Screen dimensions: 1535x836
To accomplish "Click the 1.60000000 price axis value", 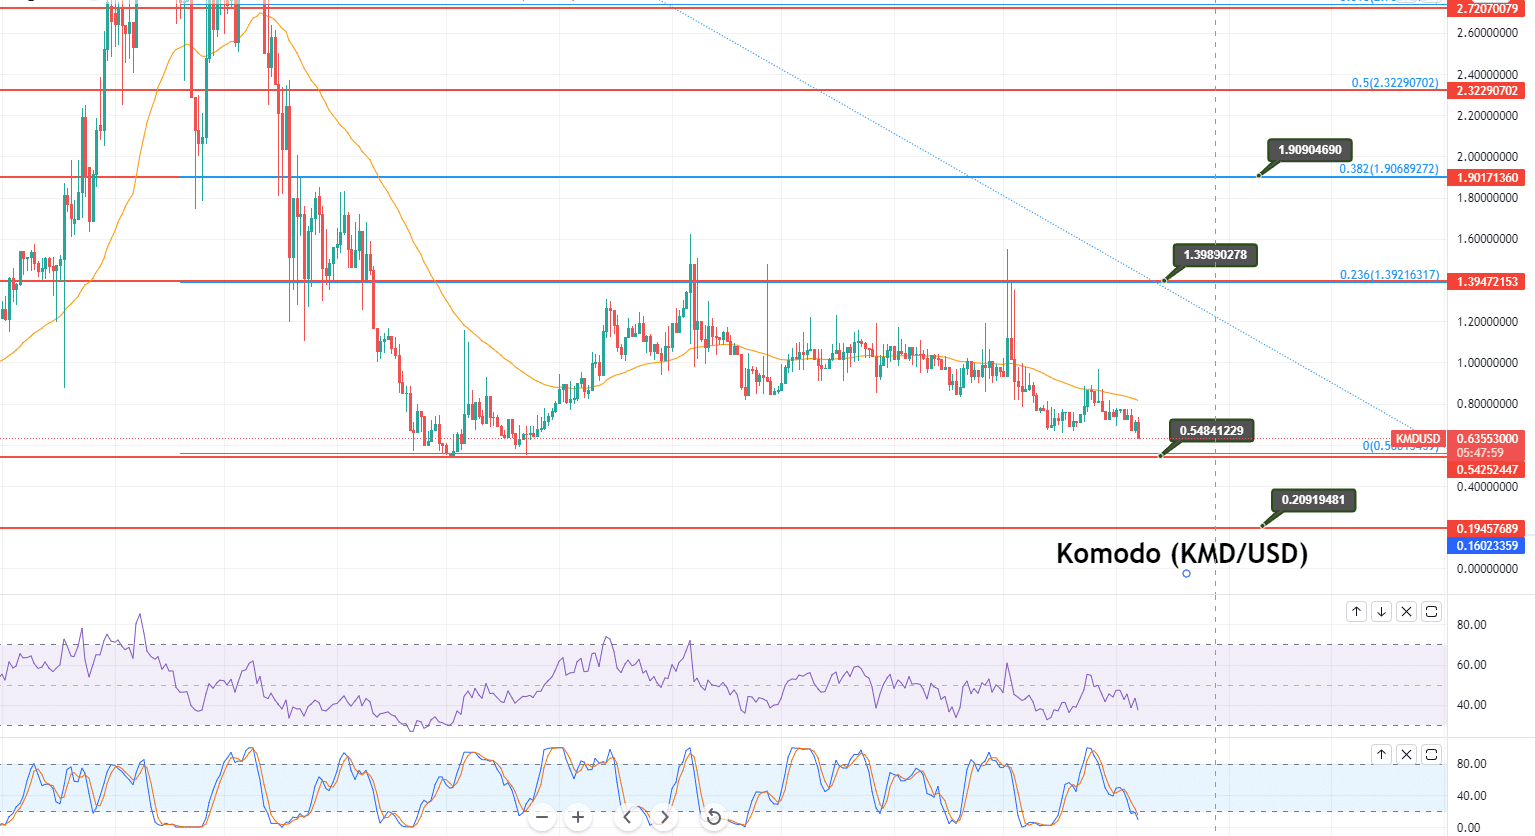I will coord(1487,239).
